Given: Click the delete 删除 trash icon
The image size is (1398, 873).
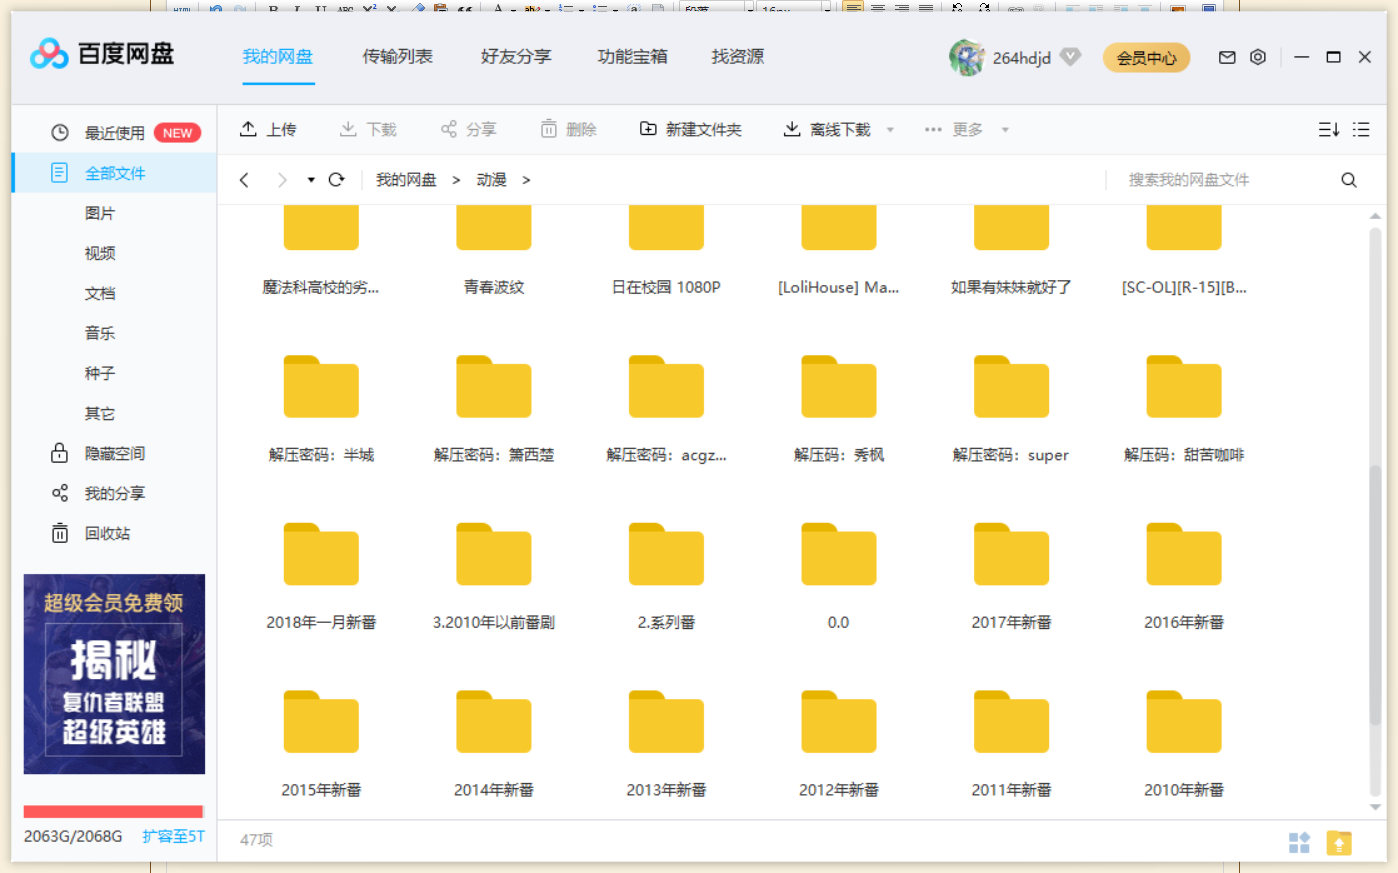Looking at the screenshot, I should tap(549, 128).
